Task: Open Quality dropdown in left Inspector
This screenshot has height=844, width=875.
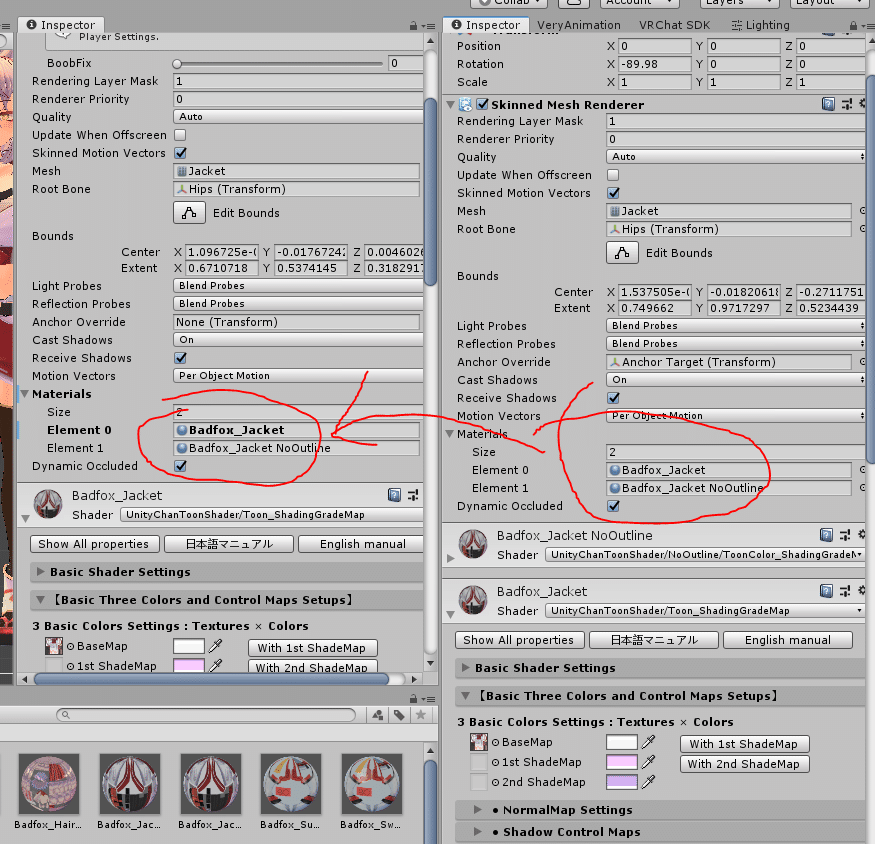Action: point(298,117)
